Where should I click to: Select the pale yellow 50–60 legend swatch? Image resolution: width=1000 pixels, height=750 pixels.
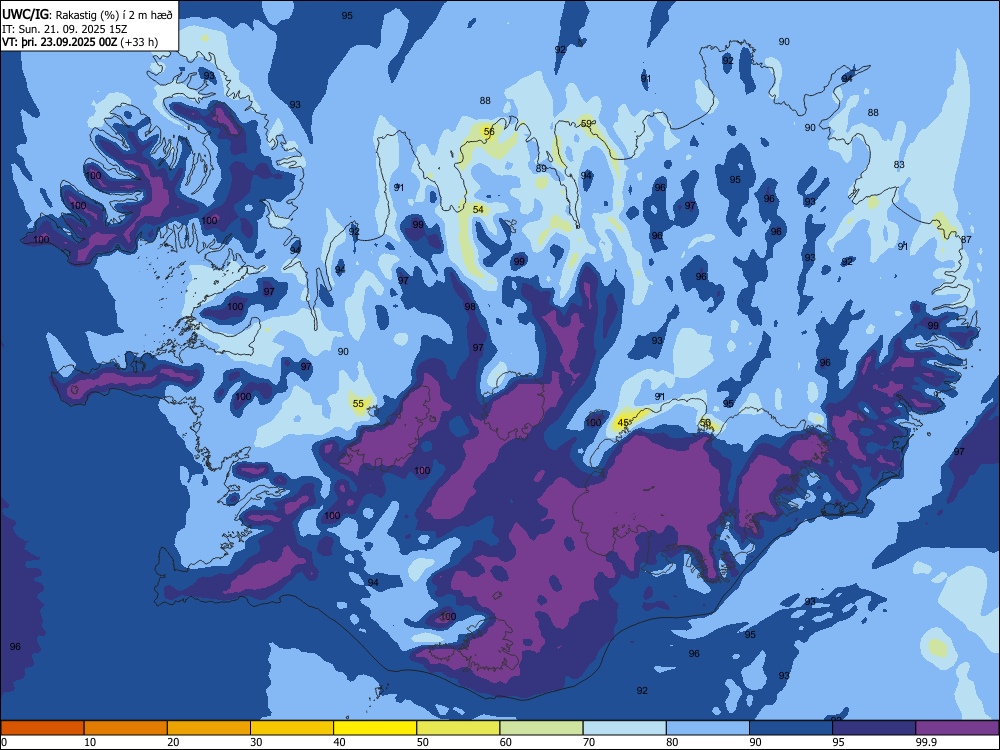[x=458, y=728]
